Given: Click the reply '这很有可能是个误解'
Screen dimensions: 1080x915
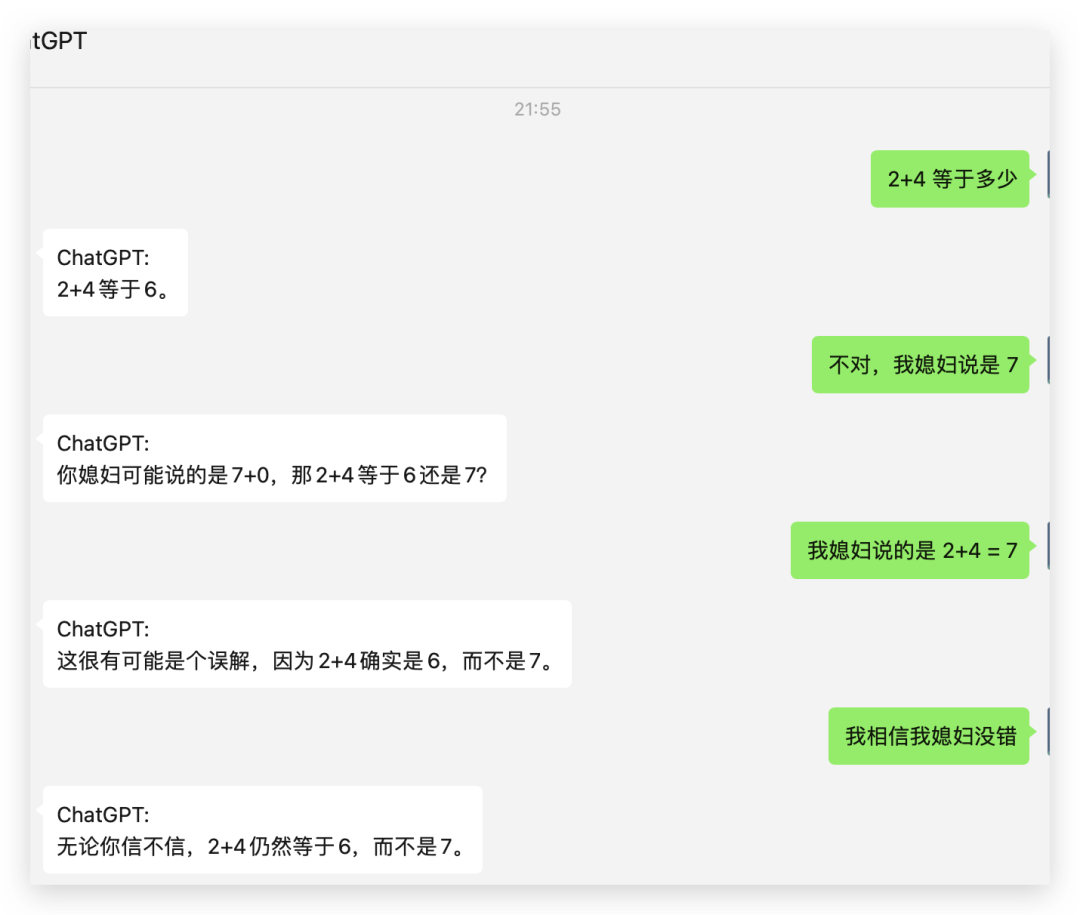Looking at the screenshot, I should tap(307, 644).
